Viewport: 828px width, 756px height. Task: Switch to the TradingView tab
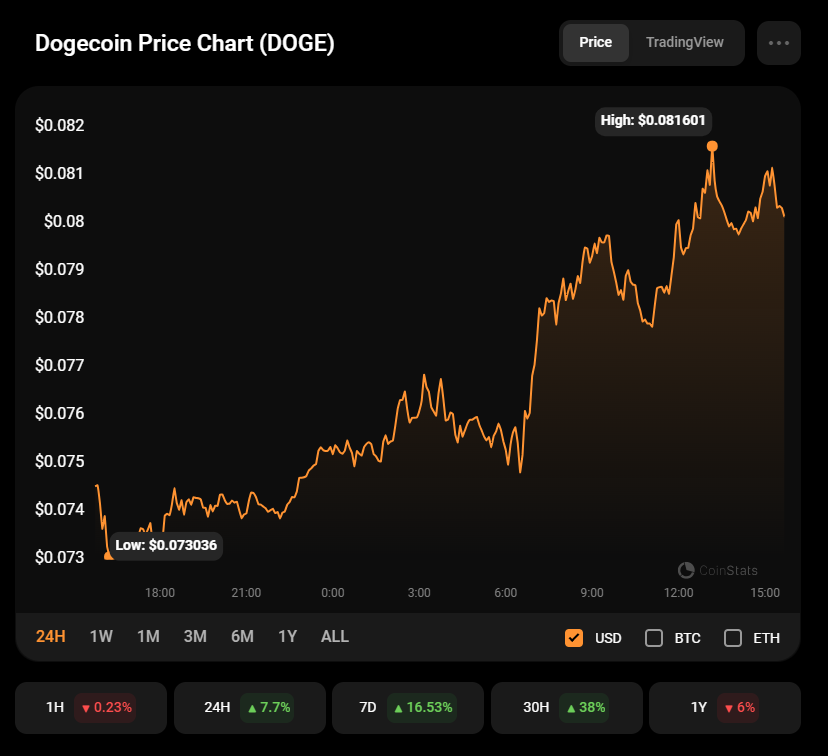pos(684,43)
